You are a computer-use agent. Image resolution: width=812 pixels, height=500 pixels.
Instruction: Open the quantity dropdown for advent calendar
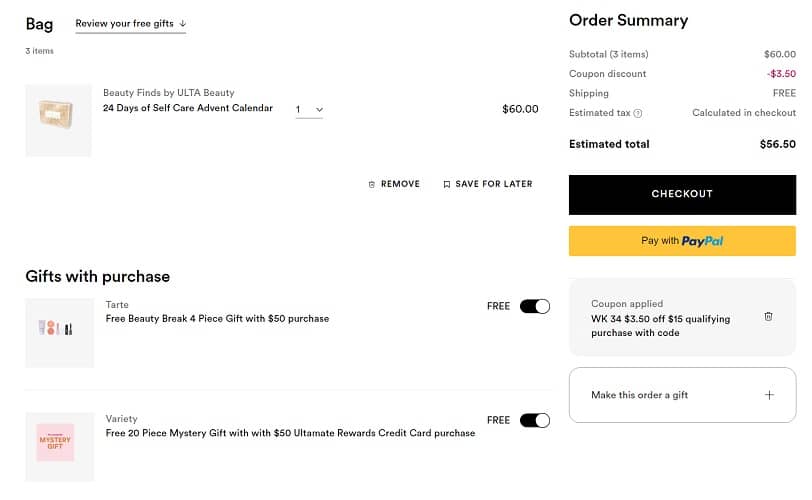pos(309,109)
